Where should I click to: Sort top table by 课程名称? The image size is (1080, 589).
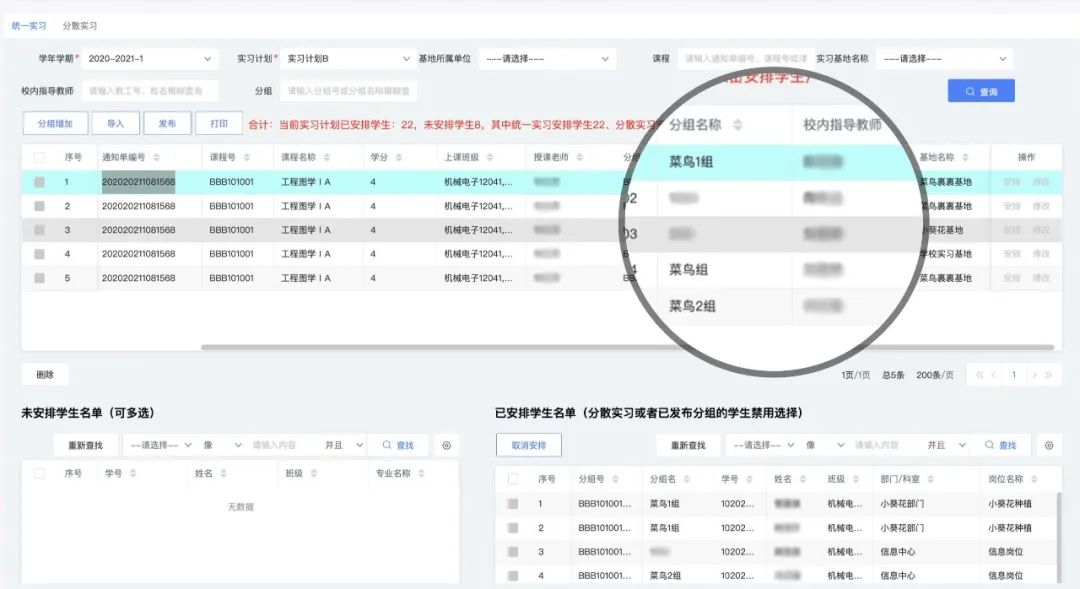(x=326, y=158)
